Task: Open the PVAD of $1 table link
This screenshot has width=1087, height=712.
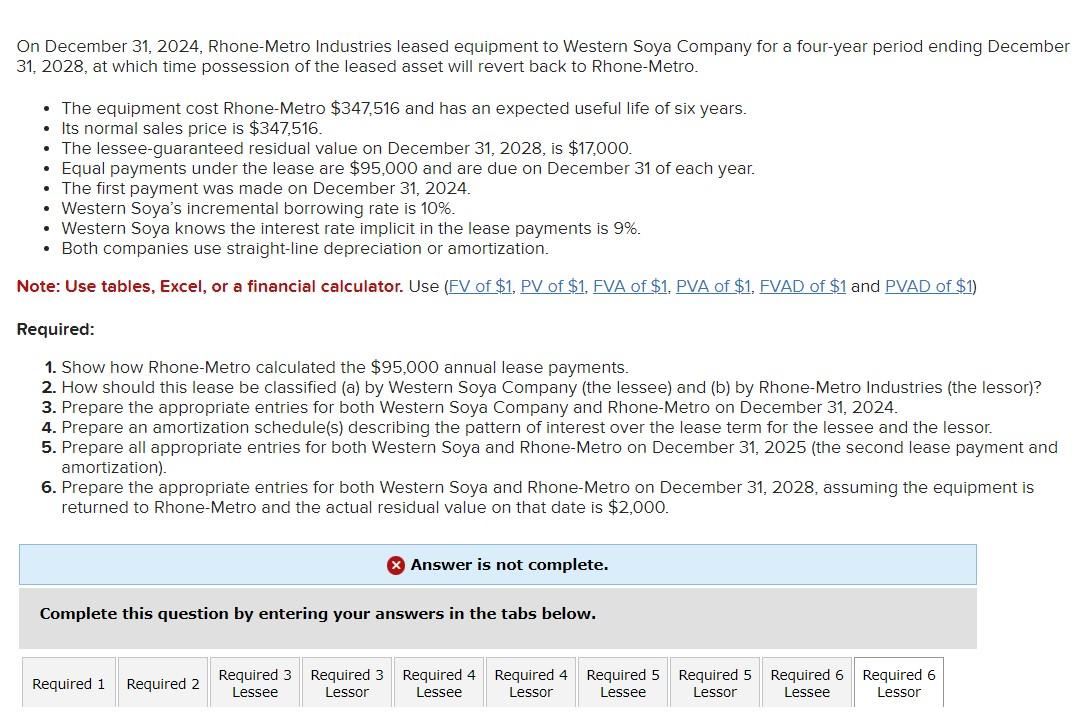Action: pos(927,286)
